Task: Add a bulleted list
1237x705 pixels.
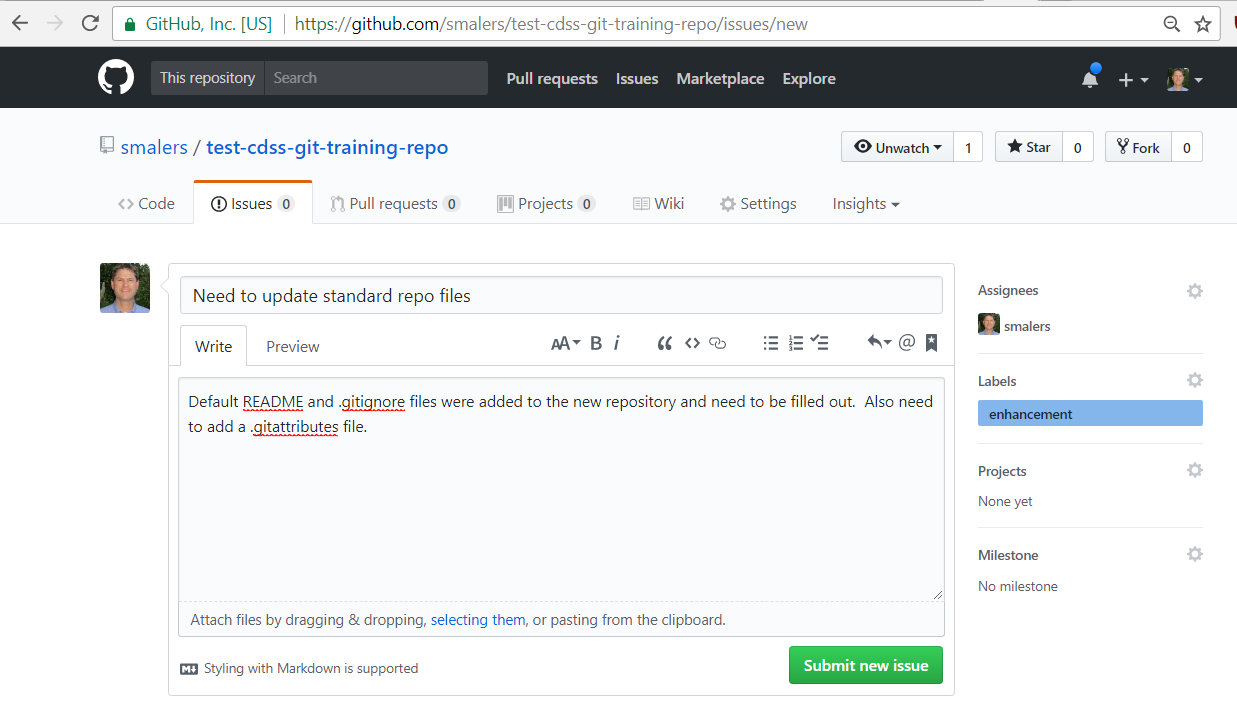Action: click(770, 343)
